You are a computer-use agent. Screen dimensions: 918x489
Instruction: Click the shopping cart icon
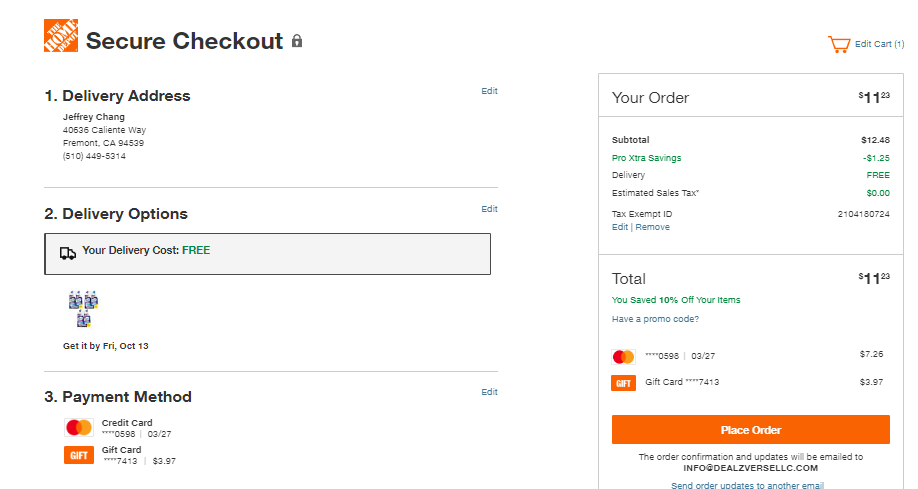(x=839, y=45)
